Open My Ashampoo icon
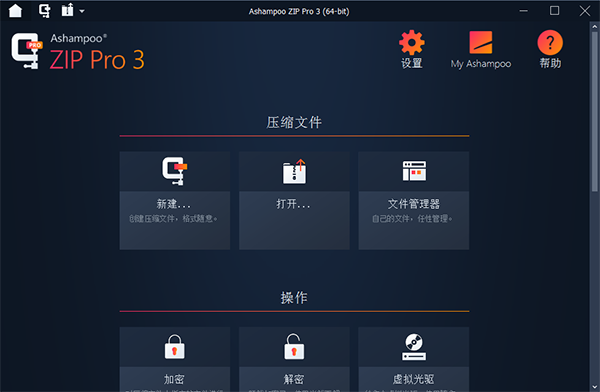 click(481, 42)
